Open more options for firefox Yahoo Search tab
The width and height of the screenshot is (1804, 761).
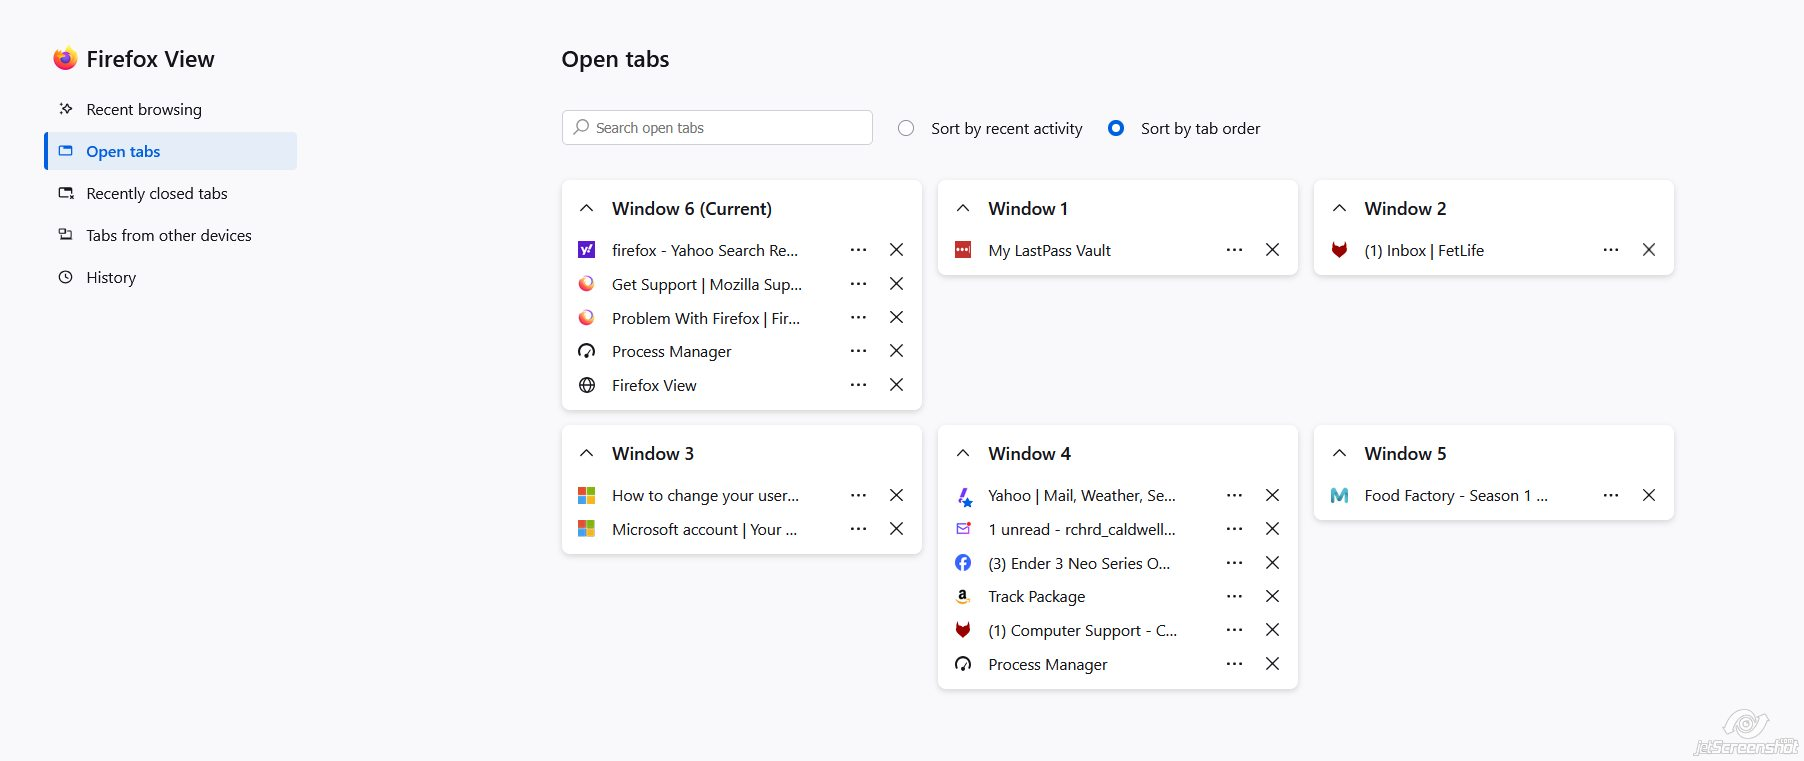[858, 250]
